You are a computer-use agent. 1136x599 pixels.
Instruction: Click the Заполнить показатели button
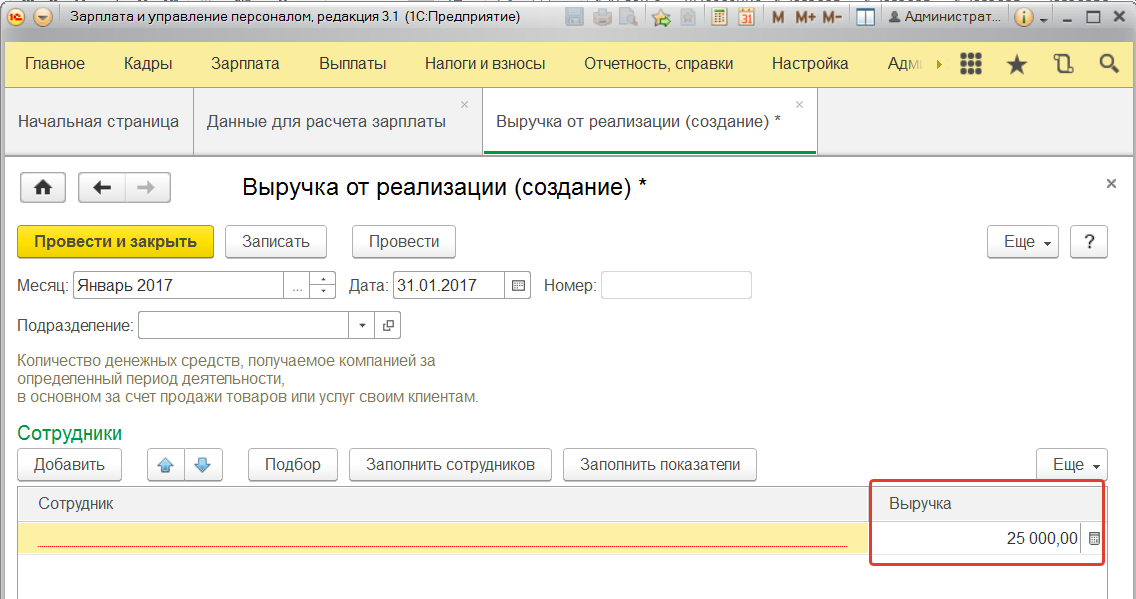pos(660,465)
